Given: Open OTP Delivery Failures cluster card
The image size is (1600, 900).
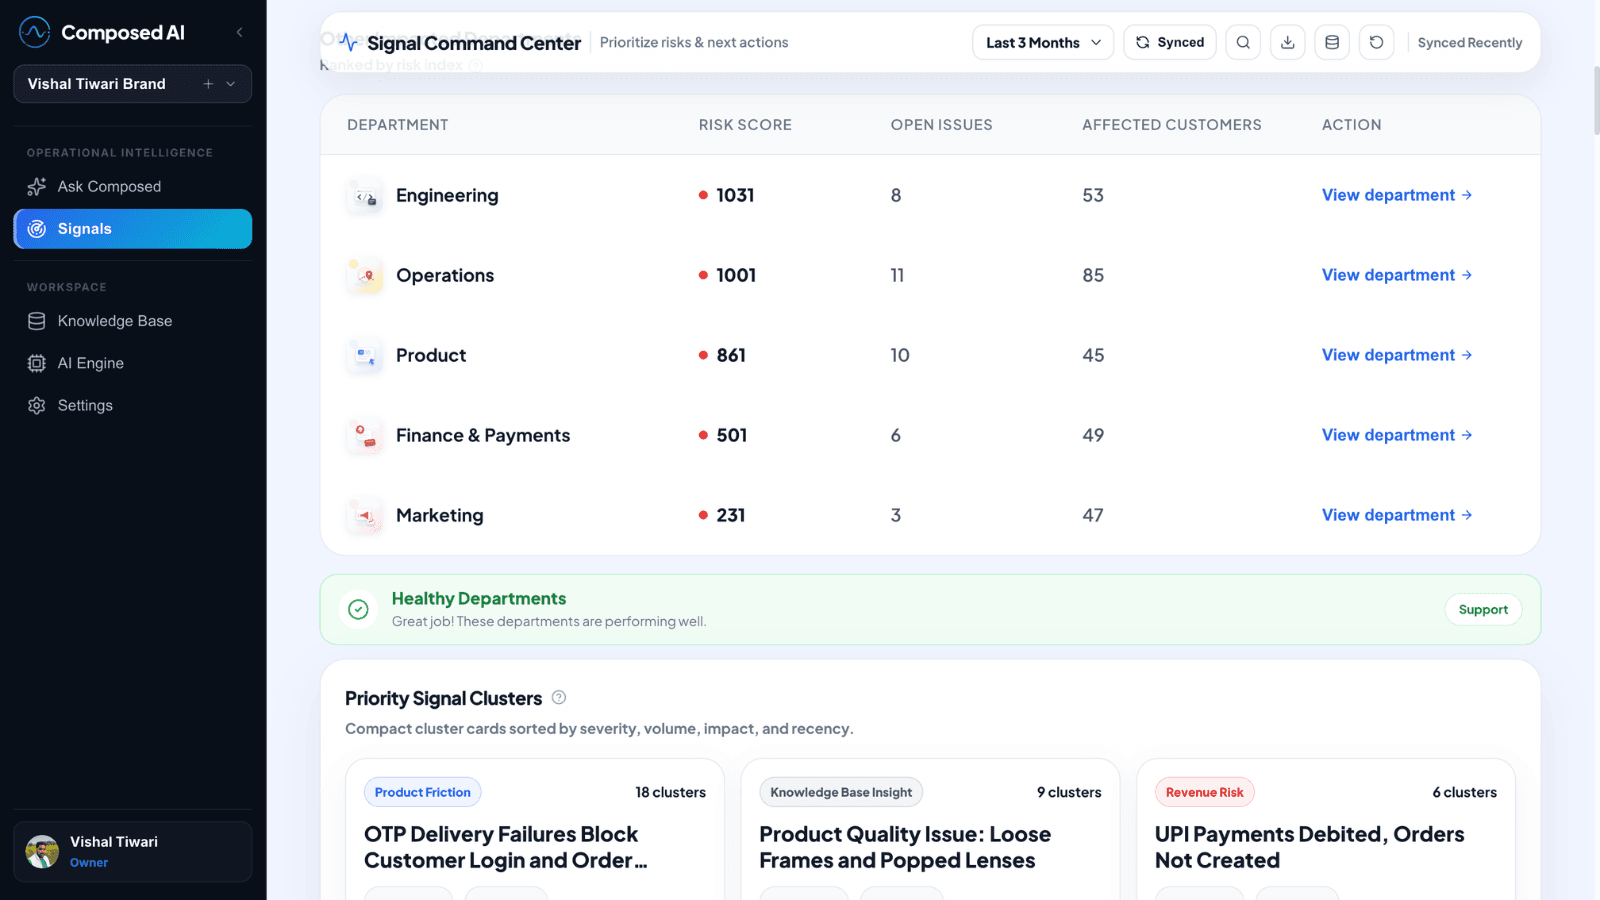Looking at the screenshot, I should [535, 829].
